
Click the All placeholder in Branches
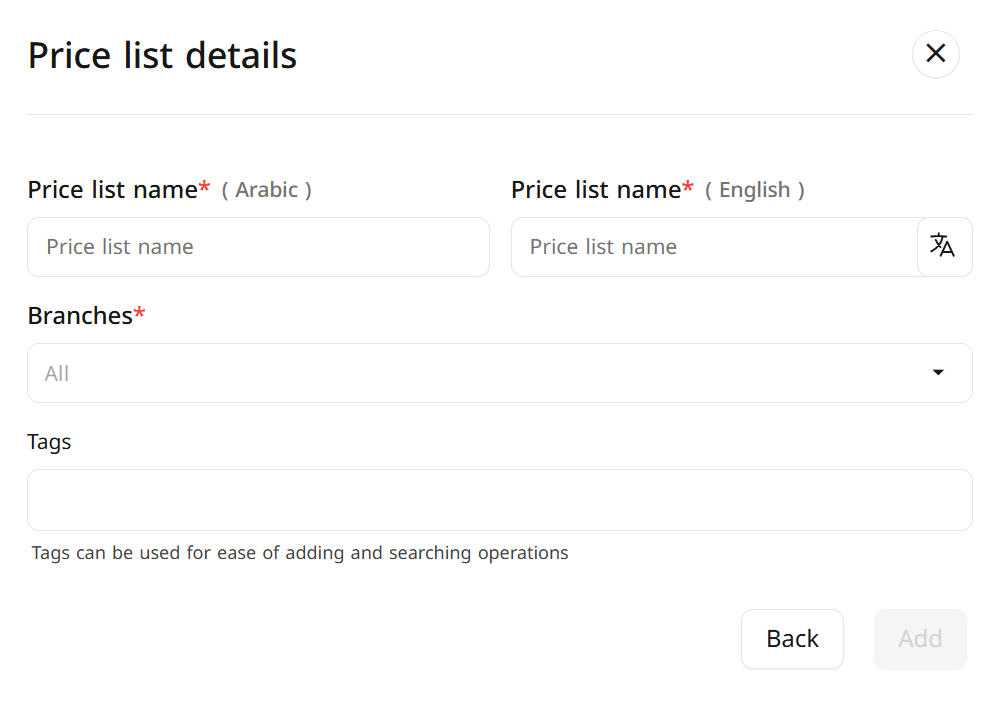click(x=57, y=373)
